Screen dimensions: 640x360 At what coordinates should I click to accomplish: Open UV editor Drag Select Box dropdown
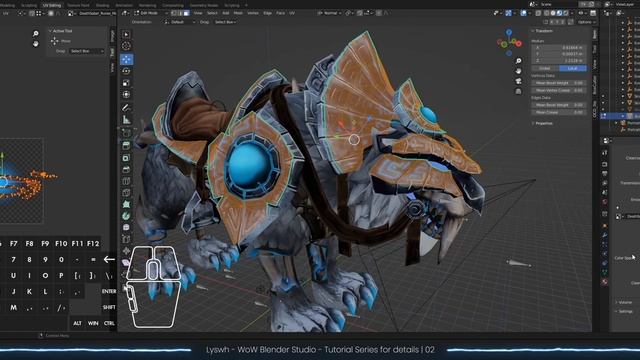click(x=87, y=51)
